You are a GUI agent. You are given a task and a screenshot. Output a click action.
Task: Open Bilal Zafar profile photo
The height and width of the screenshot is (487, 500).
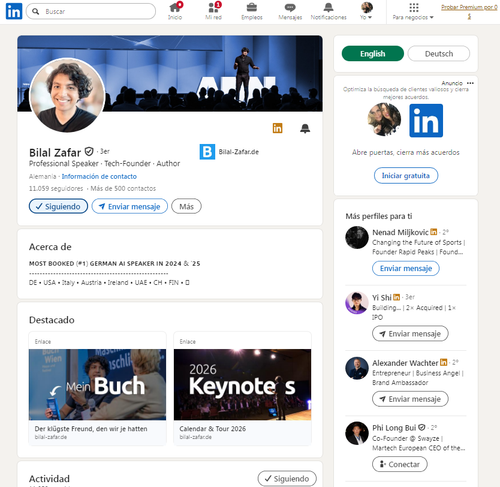67,95
